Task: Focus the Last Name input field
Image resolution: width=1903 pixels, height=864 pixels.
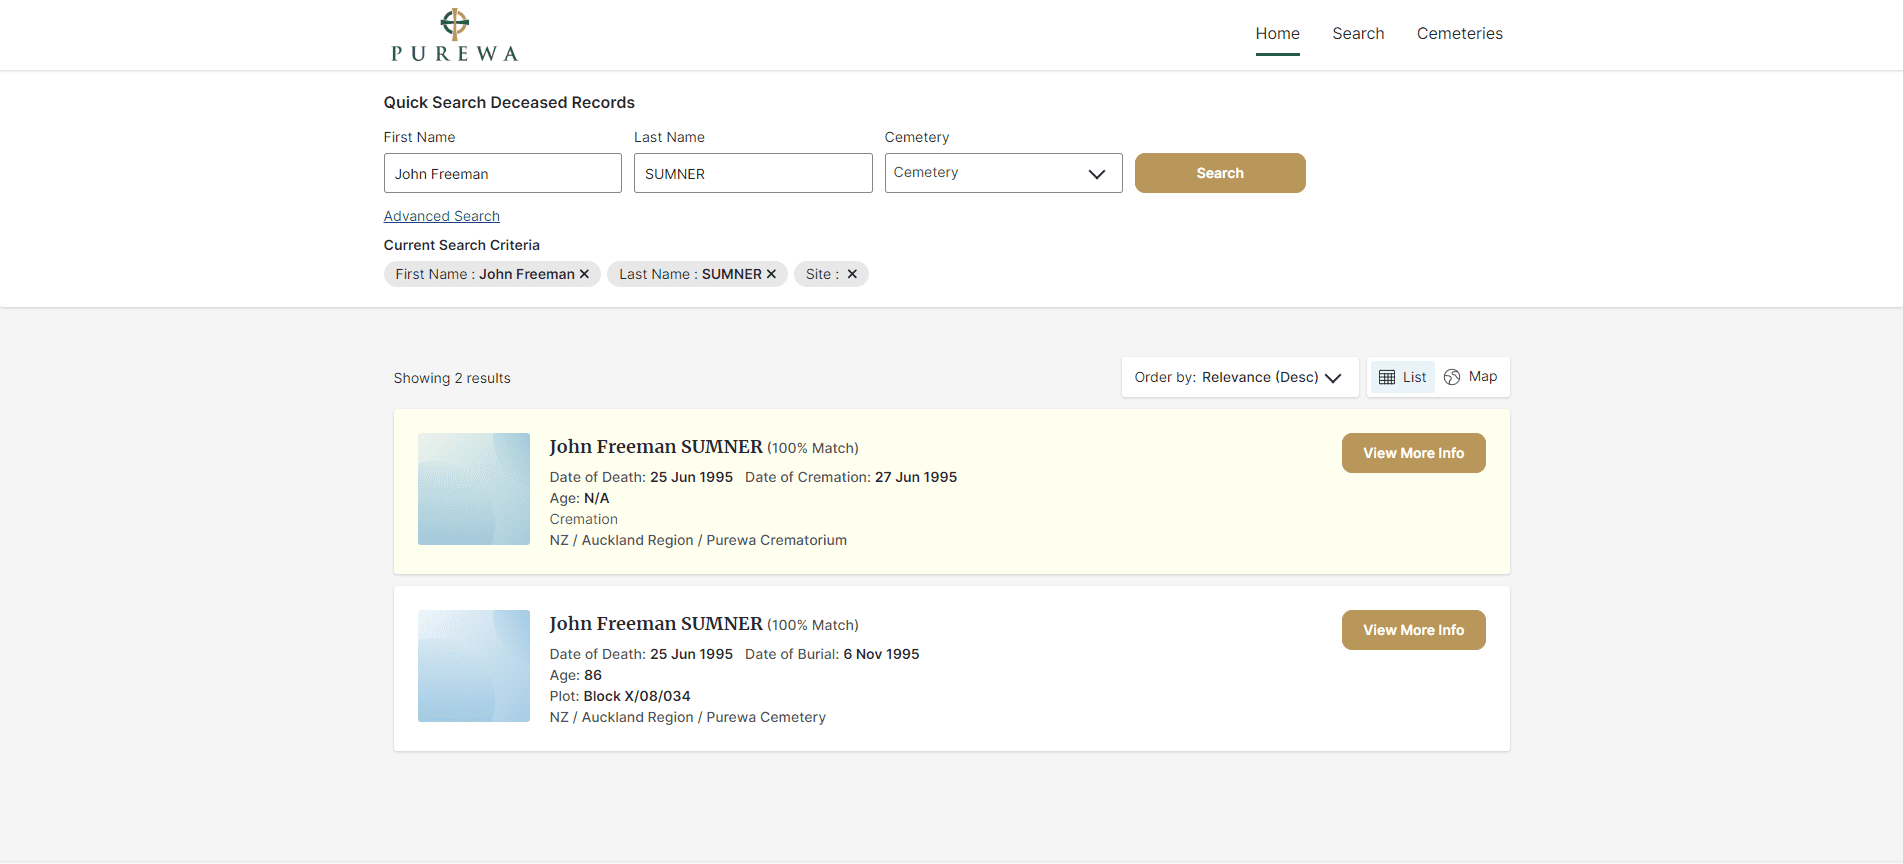Action: tap(753, 173)
